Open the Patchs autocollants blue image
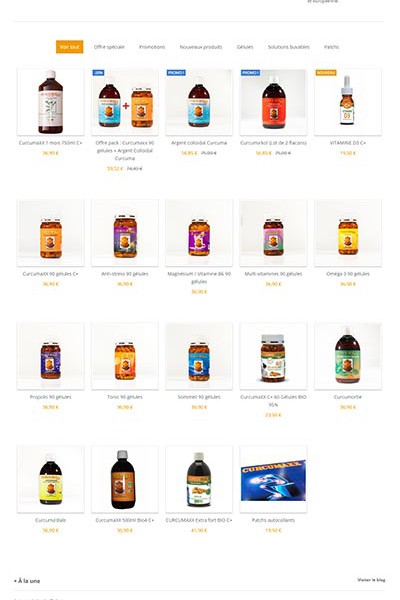The image size is (400, 600). [273, 479]
